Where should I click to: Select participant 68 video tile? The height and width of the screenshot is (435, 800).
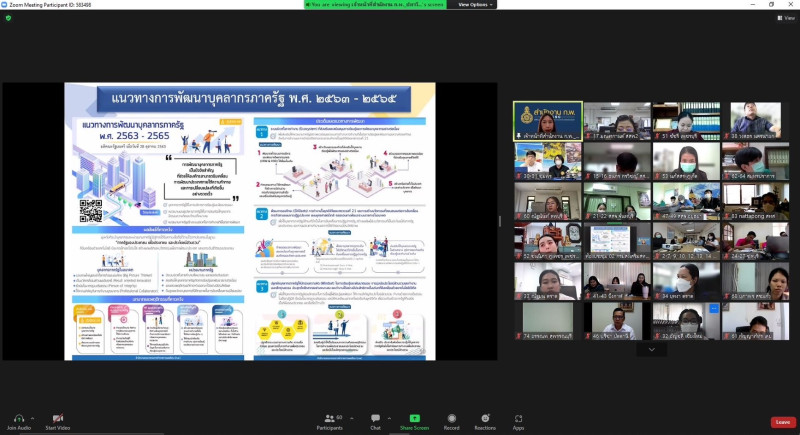point(756,281)
